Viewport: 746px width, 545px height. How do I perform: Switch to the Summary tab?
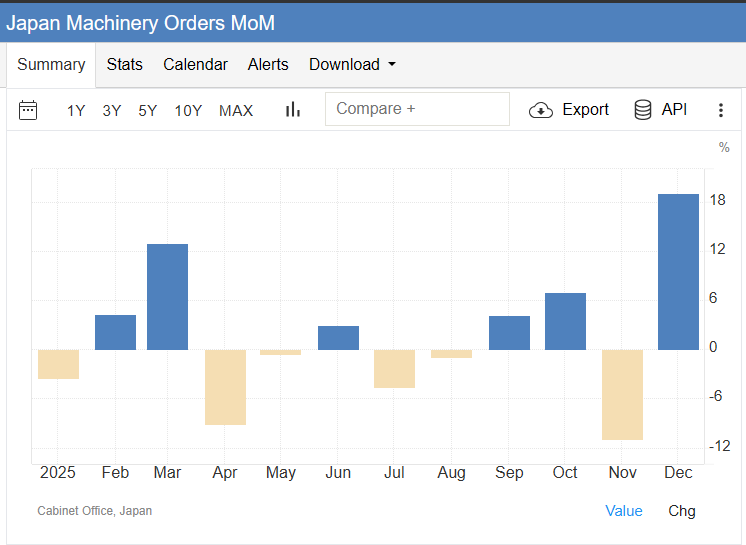click(x=51, y=65)
